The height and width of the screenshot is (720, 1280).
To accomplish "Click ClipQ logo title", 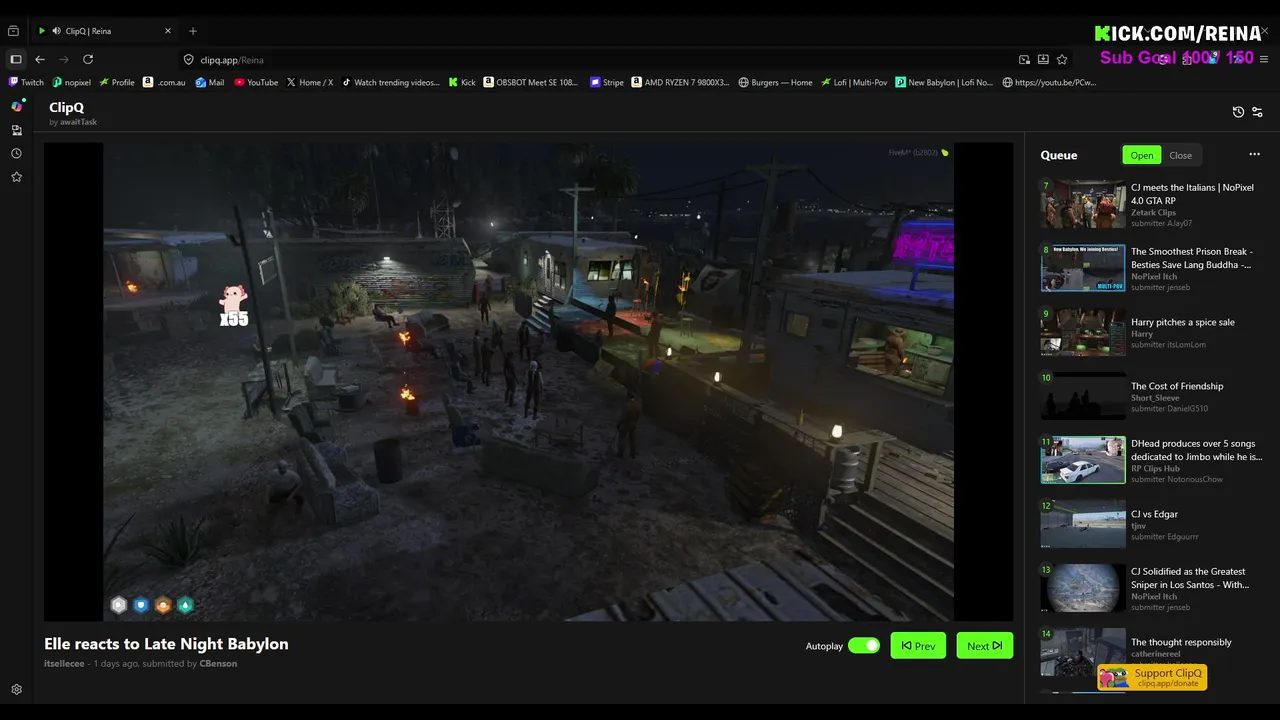I will (x=66, y=107).
